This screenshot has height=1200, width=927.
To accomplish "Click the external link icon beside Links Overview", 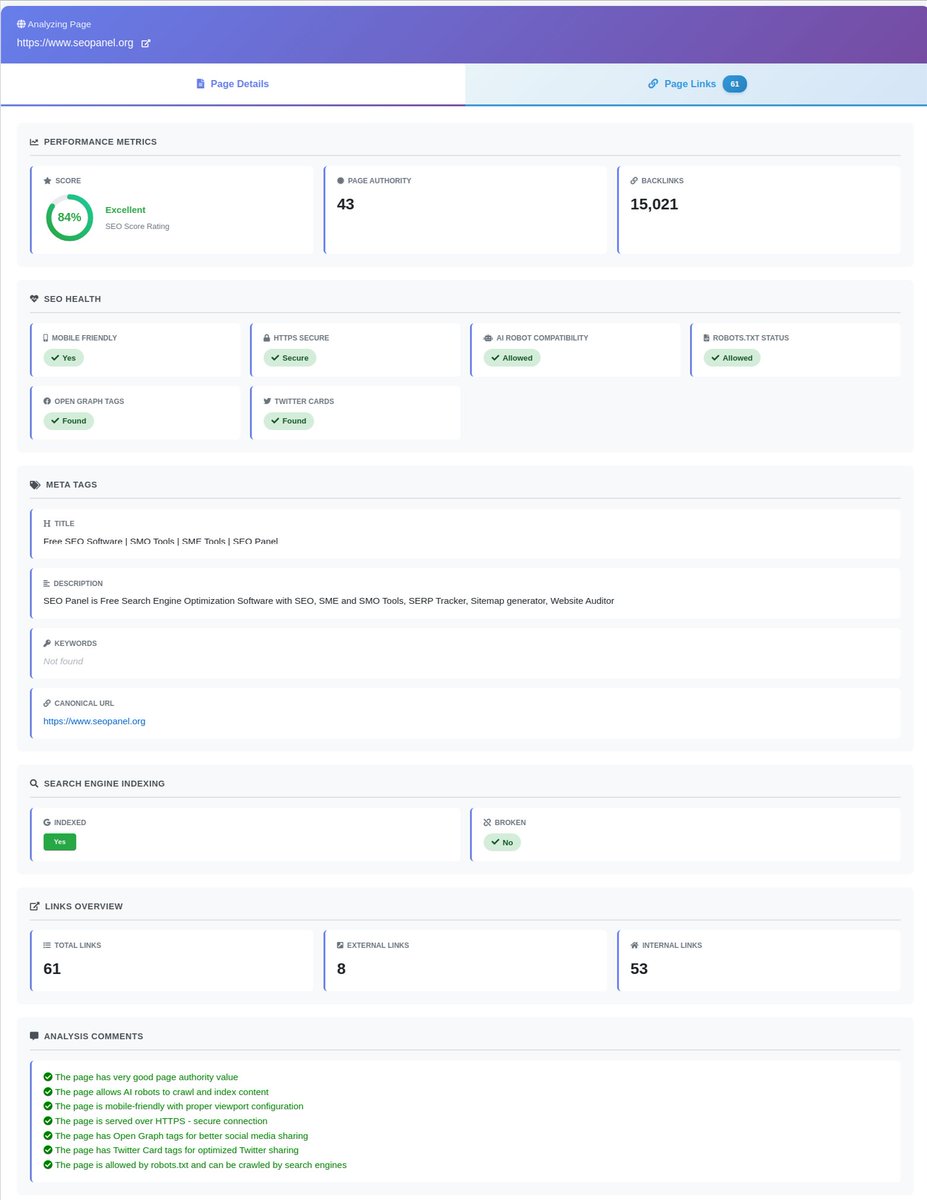I will pyautogui.click(x=34, y=906).
